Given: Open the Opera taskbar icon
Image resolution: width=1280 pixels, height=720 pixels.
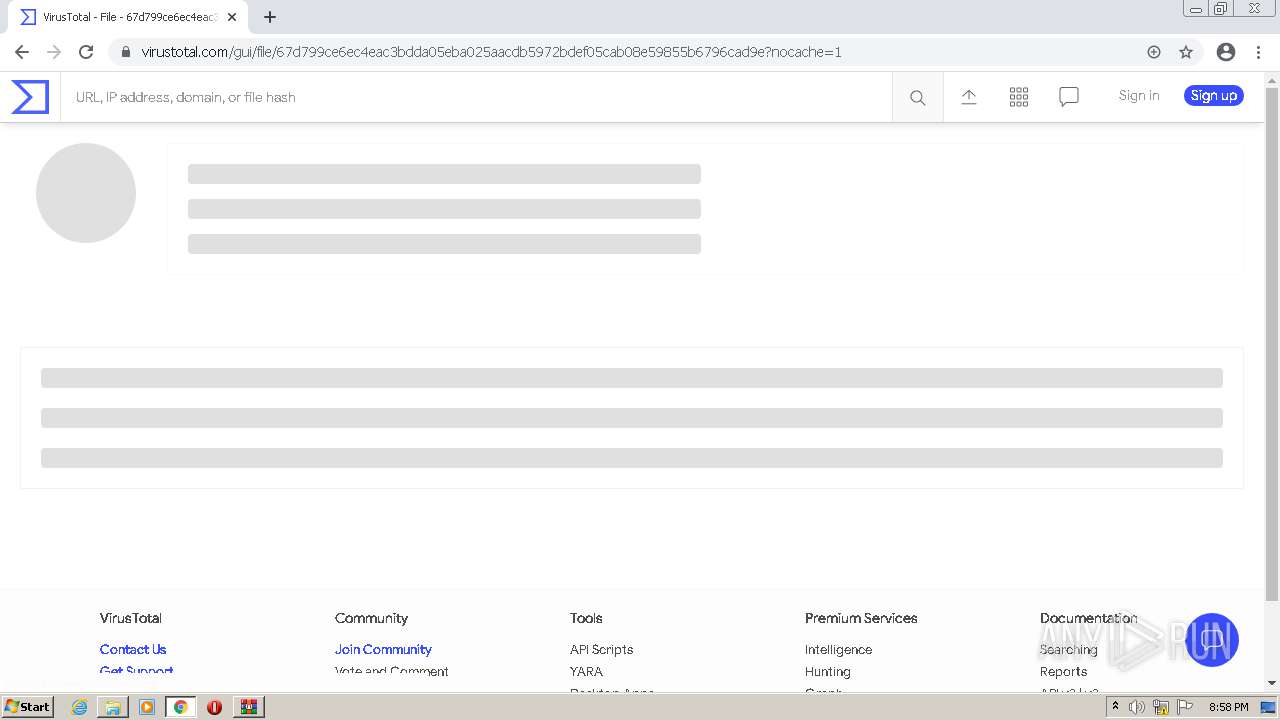Looking at the screenshot, I should pyautogui.click(x=214, y=707).
